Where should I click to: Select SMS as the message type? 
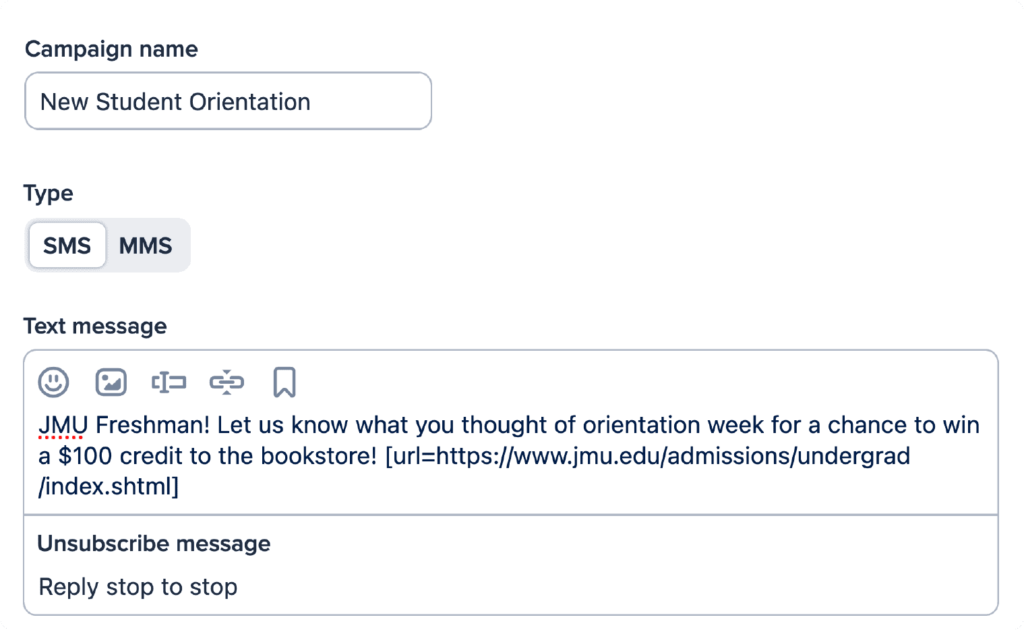[66, 244]
